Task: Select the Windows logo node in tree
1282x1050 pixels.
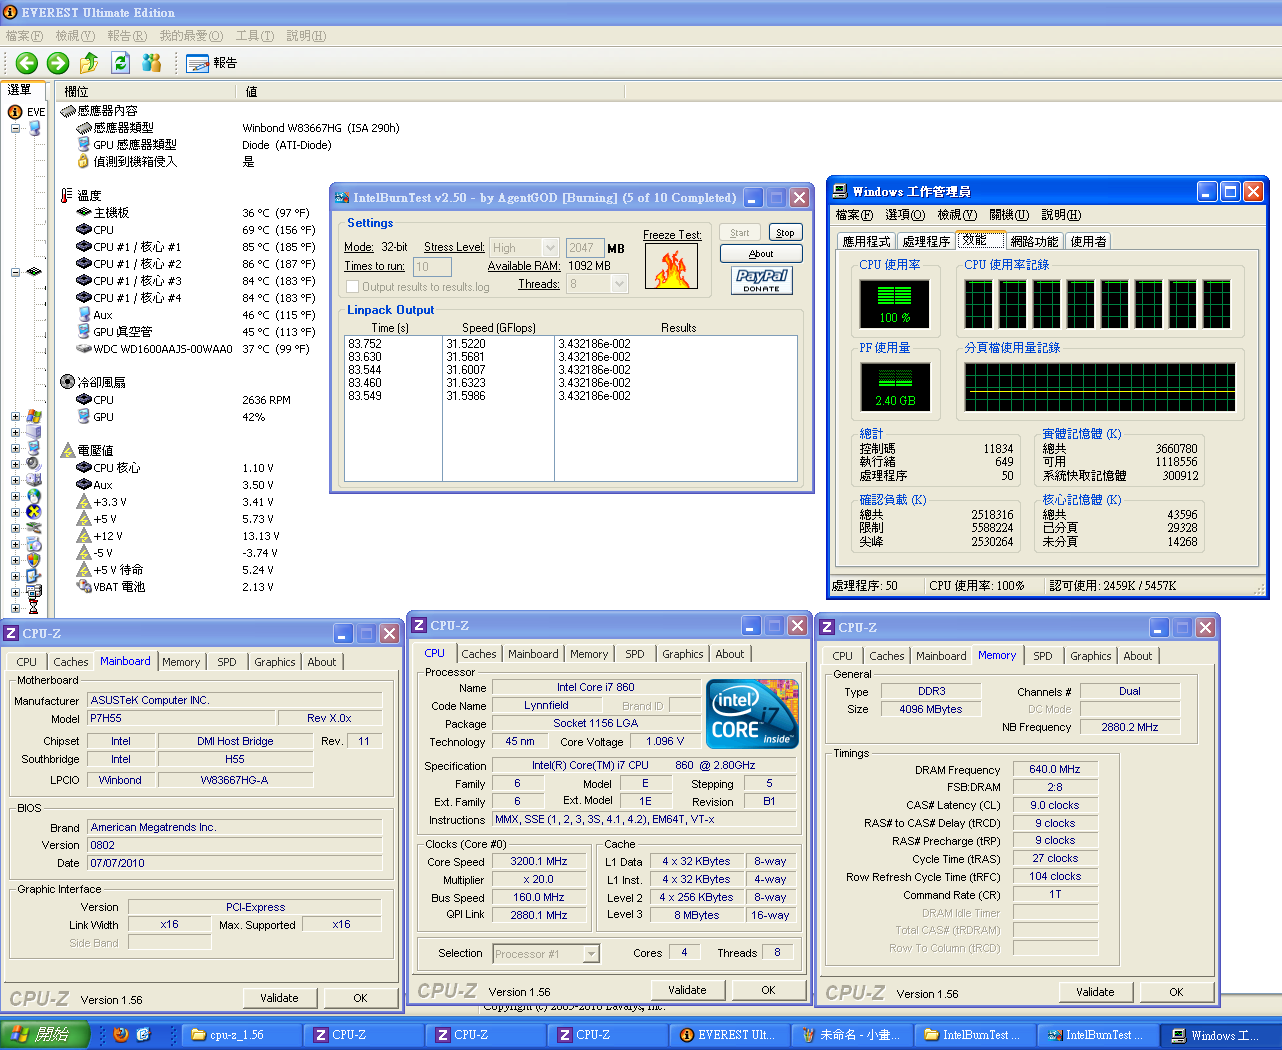Action: coord(34,416)
